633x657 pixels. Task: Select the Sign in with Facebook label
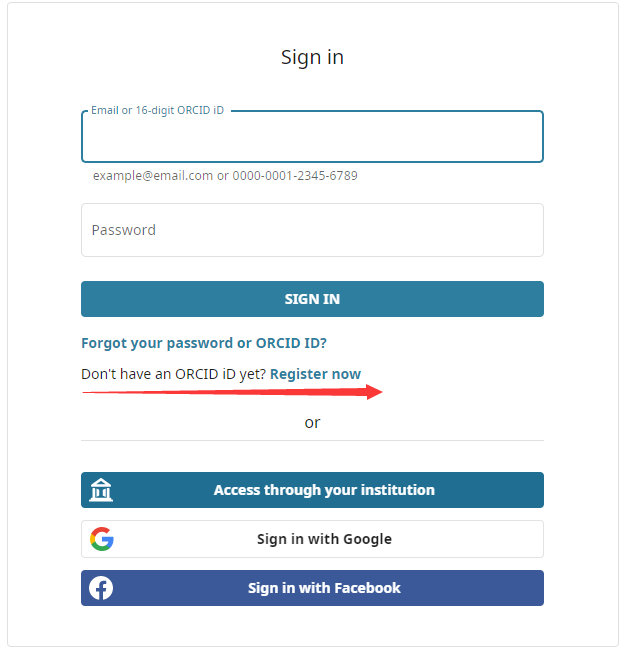[324, 588]
